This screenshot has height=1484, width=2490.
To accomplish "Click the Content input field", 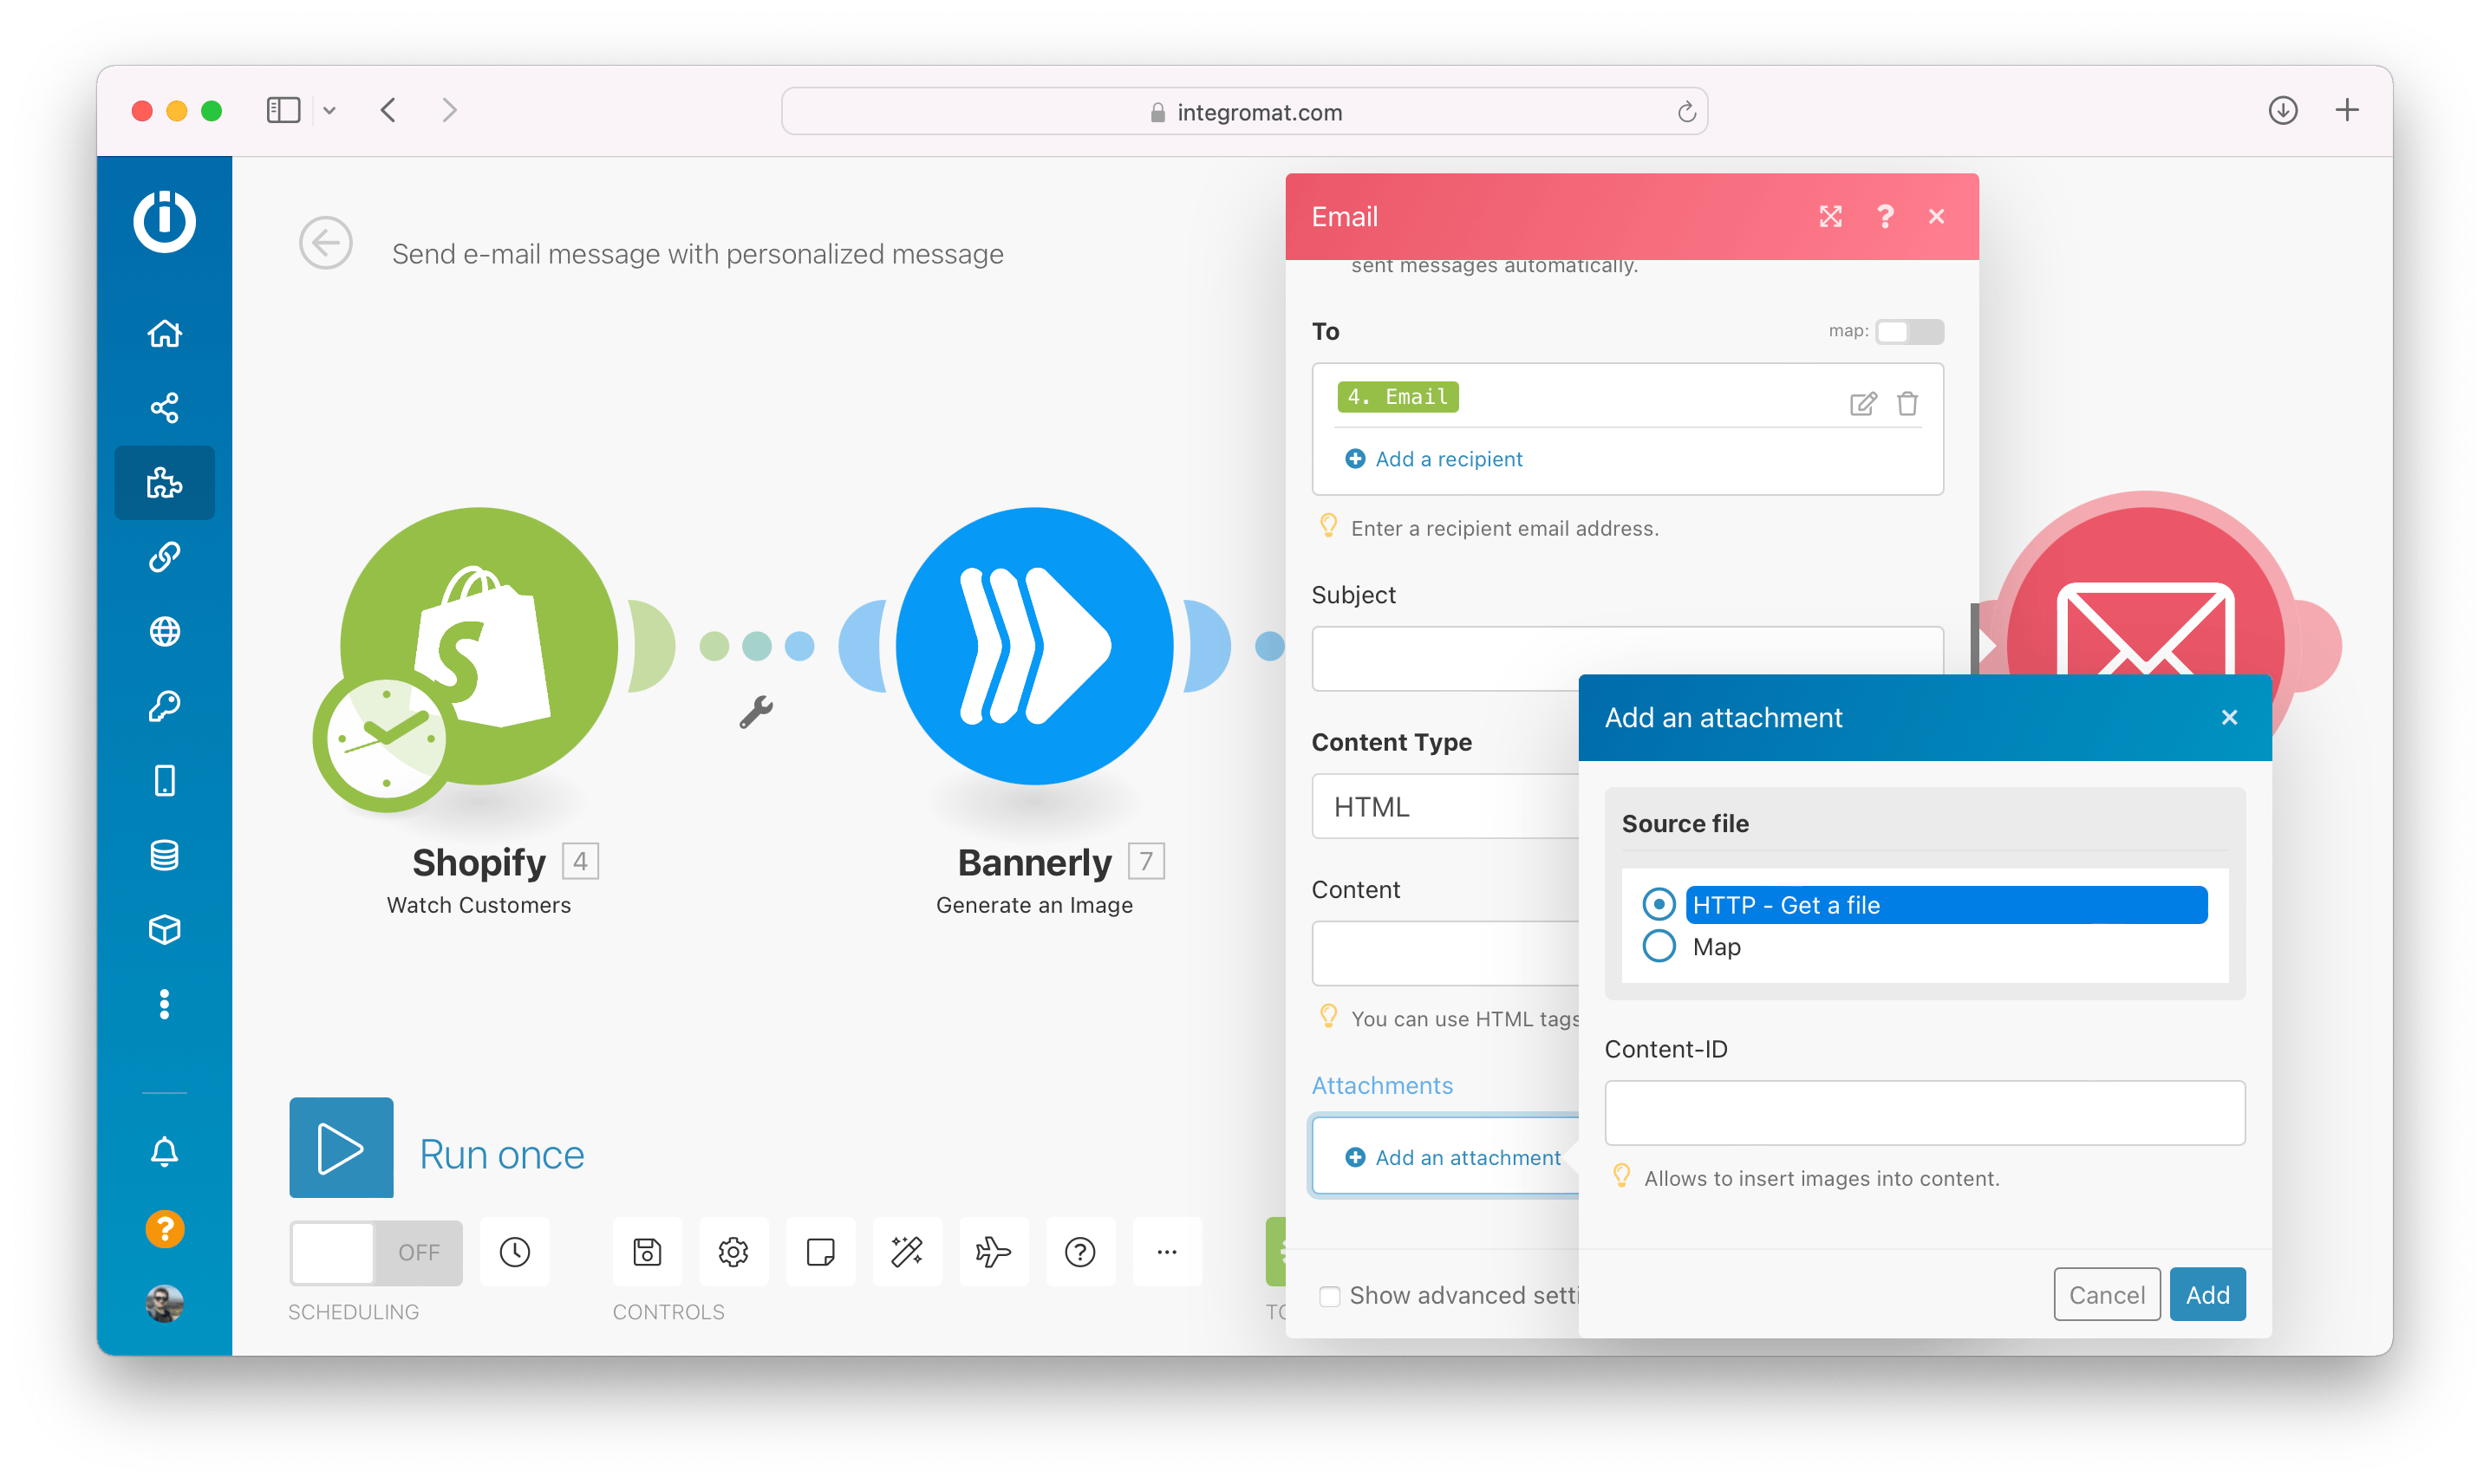I will 1445,953.
